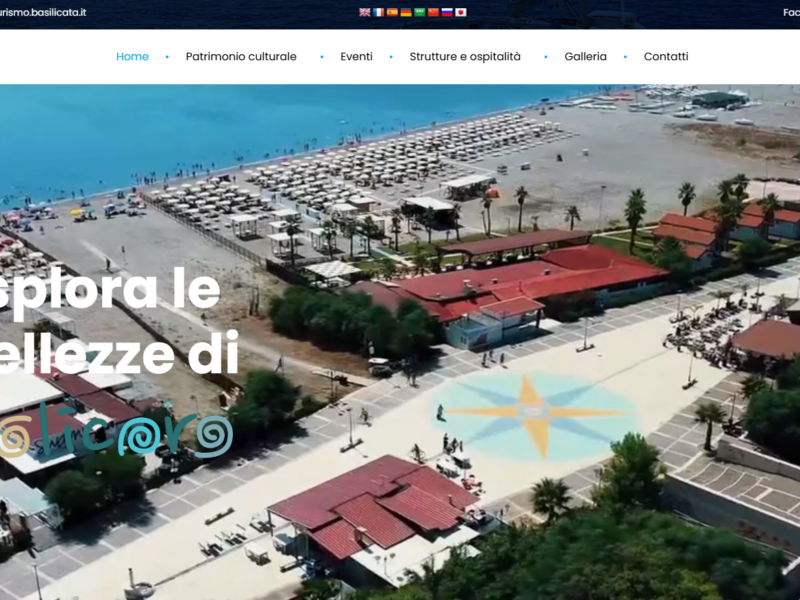This screenshot has height=600, width=800.
Task: Switch to Chinese via the flag
Action: 433,12
